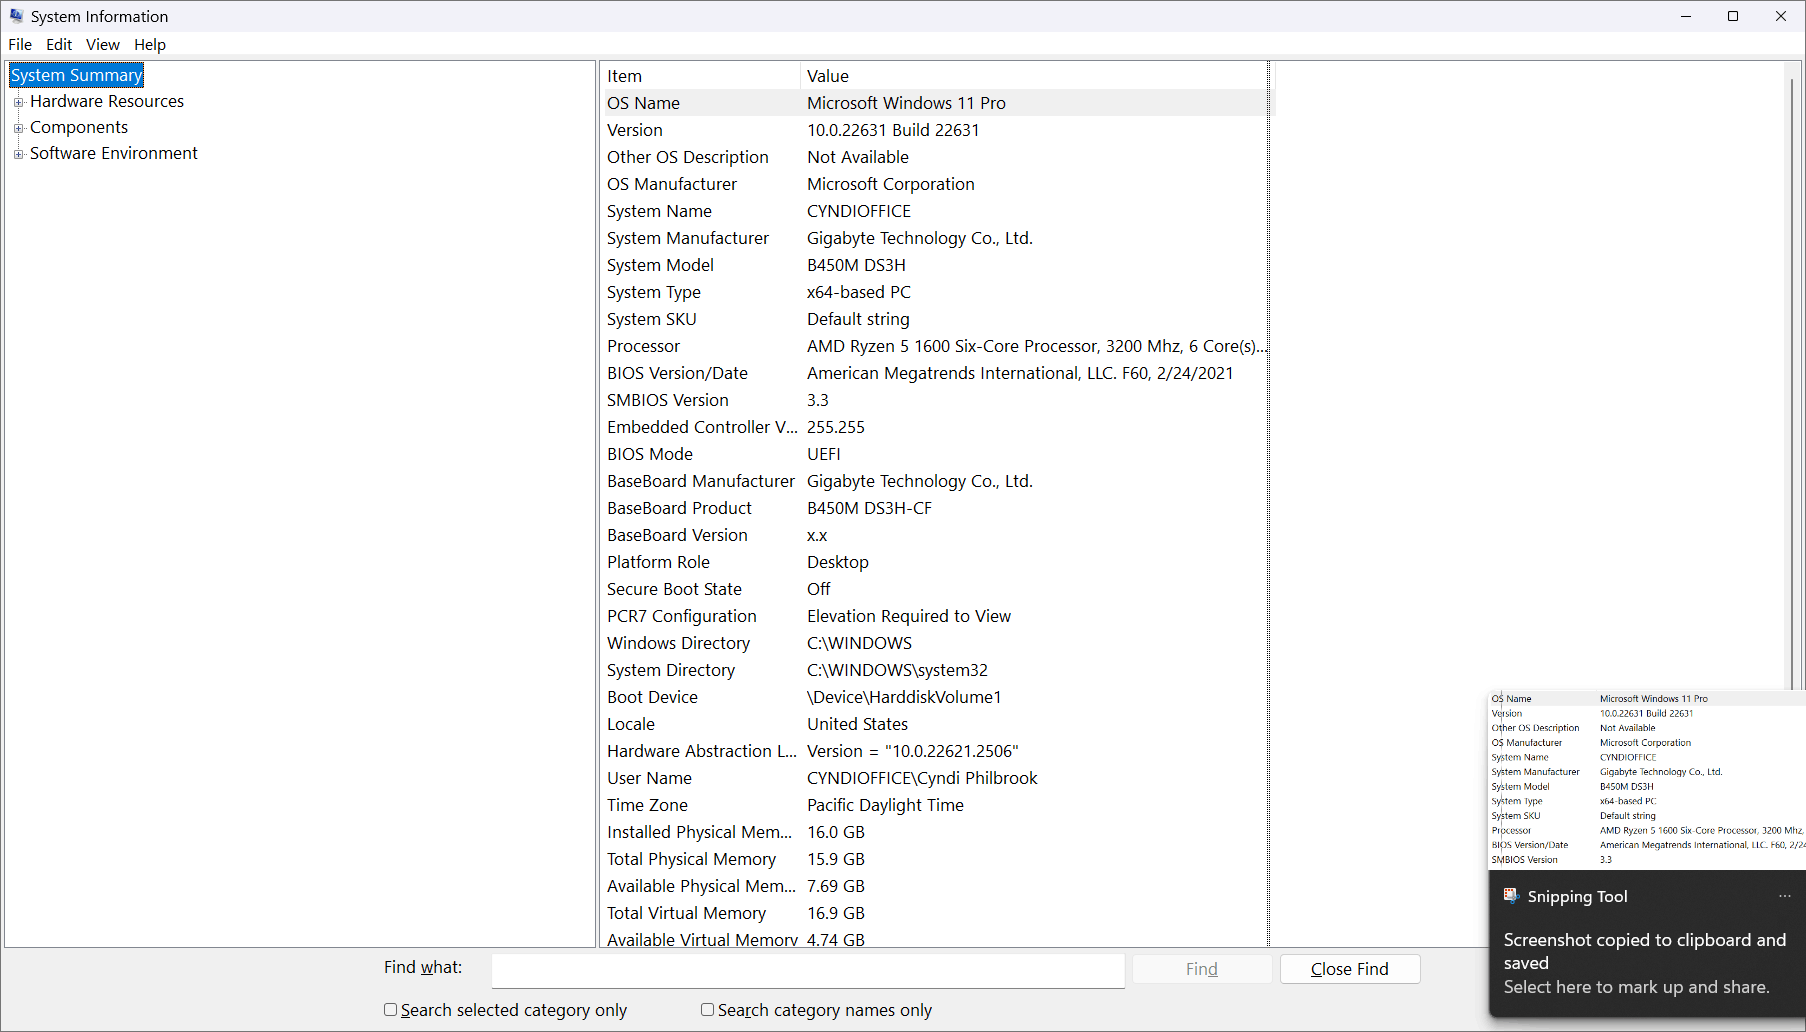Open the View menu

click(x=103, y=44)
